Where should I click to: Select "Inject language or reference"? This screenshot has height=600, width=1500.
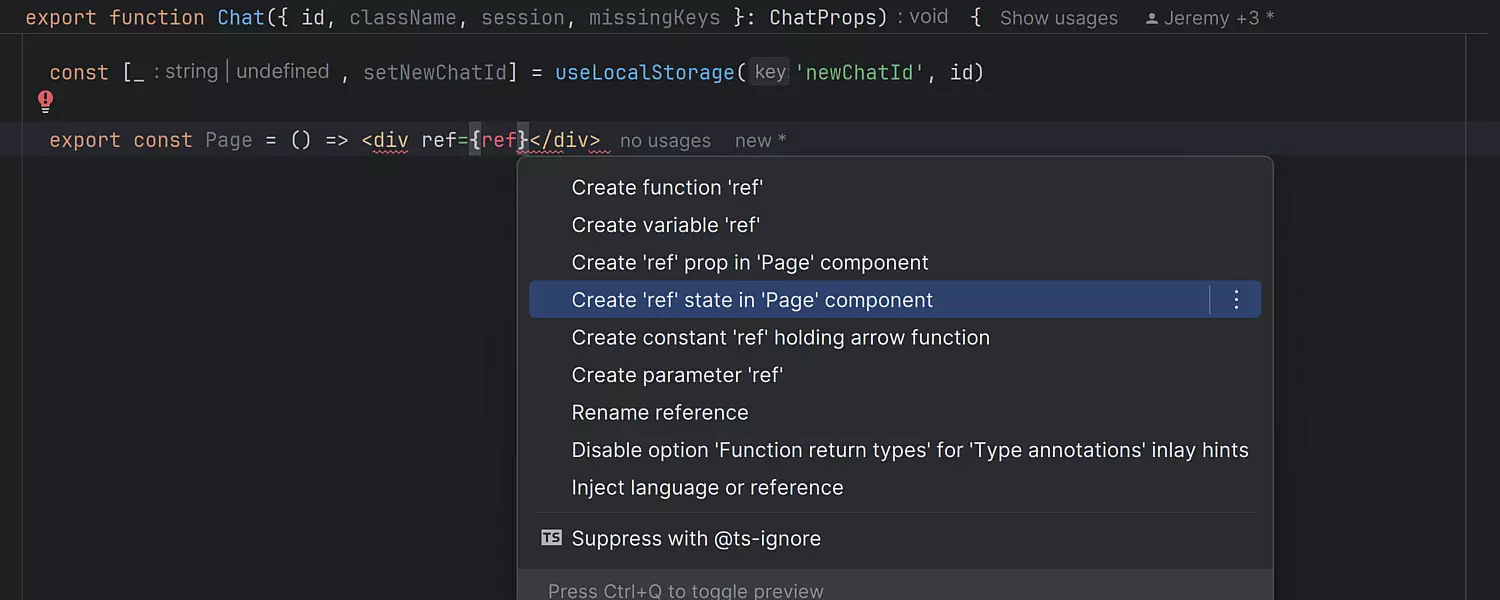707,488
